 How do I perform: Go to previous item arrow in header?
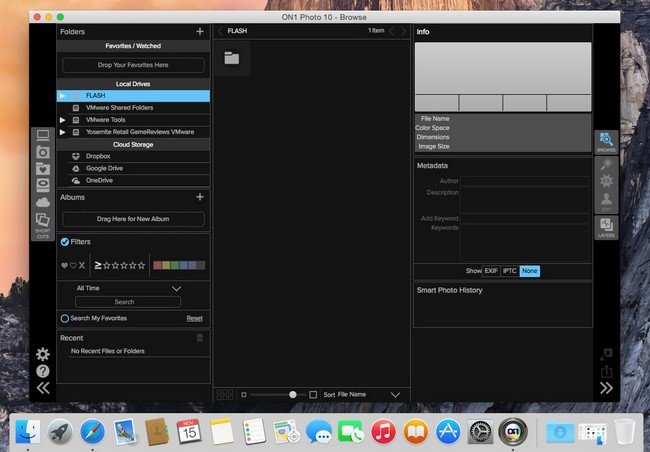point(391,31)
